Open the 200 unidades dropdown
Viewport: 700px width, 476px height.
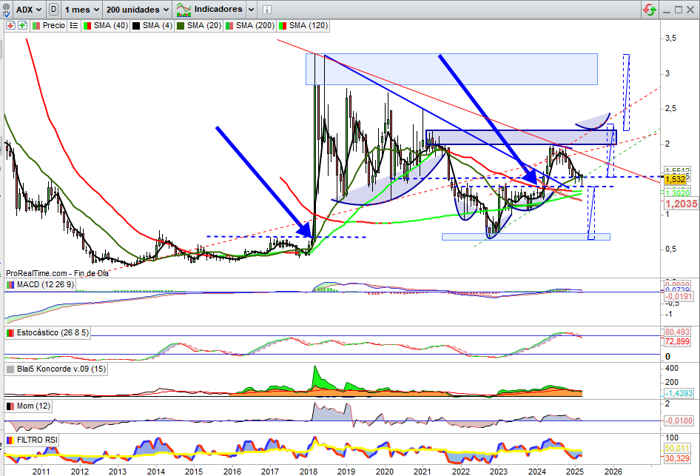pos(138,9)
